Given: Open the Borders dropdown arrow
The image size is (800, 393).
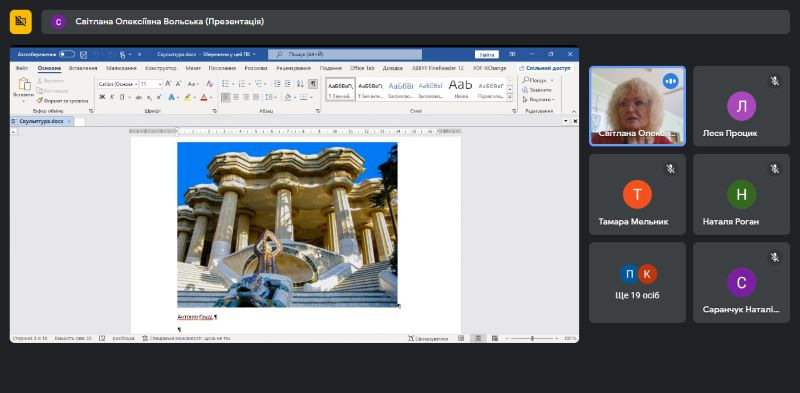Looking at the screenshot, I should (312, 97).
